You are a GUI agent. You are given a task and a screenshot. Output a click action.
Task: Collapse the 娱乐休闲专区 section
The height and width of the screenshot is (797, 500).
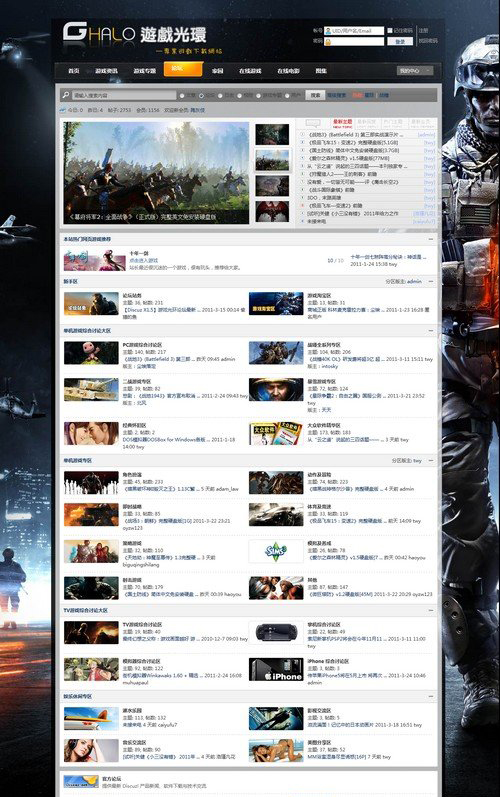click(431, 696)
